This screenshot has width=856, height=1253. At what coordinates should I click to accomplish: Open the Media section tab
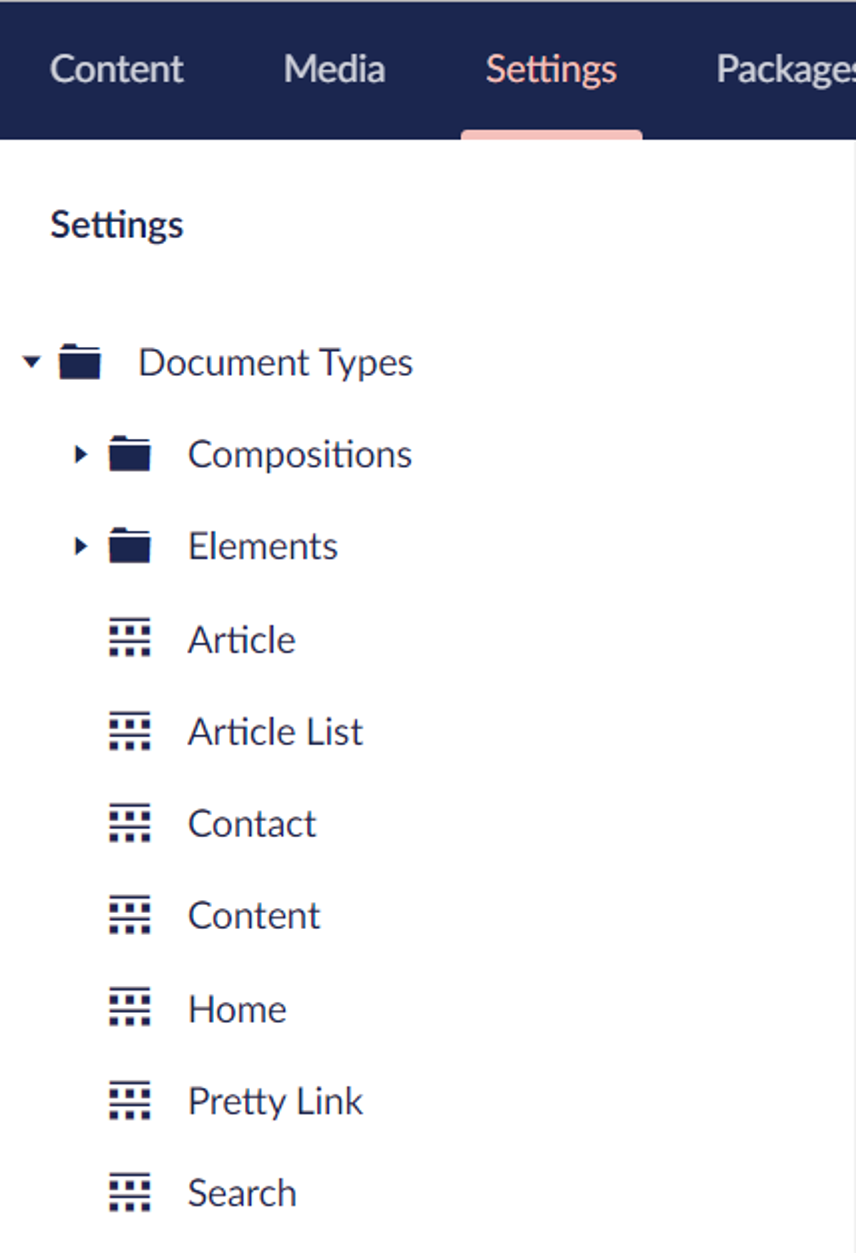334,69
